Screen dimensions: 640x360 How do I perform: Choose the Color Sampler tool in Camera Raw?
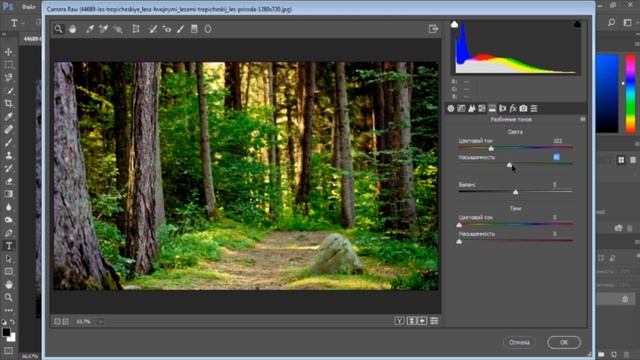click(103, 29)
